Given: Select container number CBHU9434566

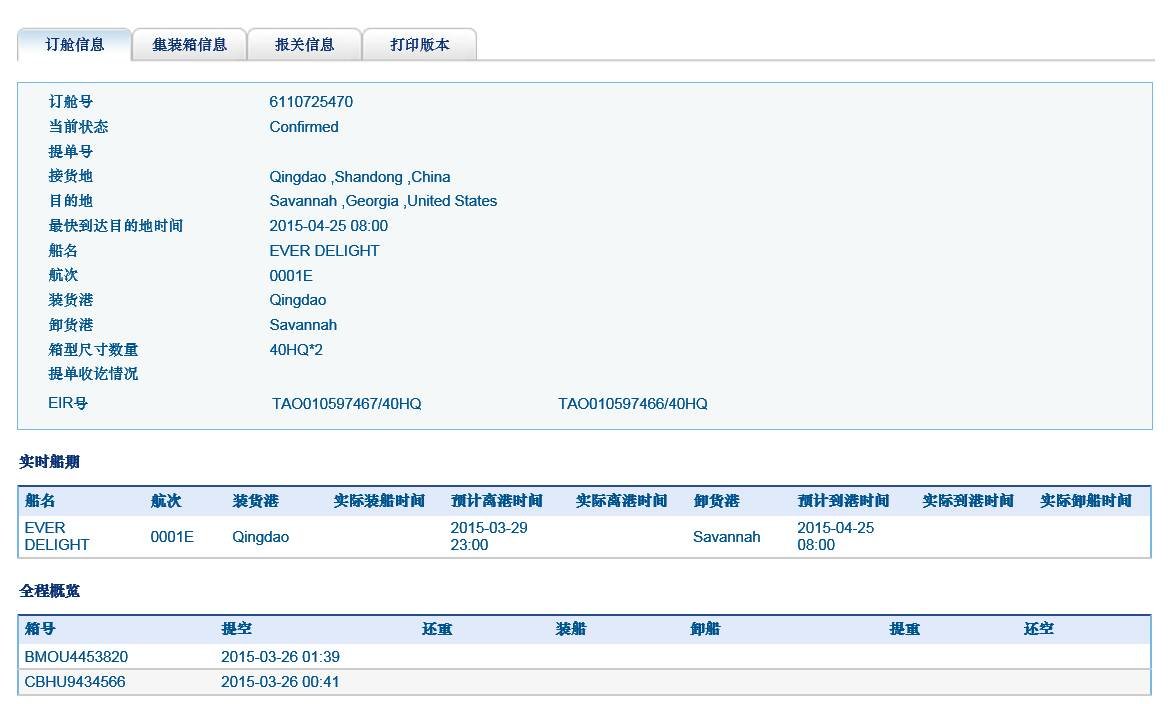Looking at the screenshot, I should pos(75,681).
